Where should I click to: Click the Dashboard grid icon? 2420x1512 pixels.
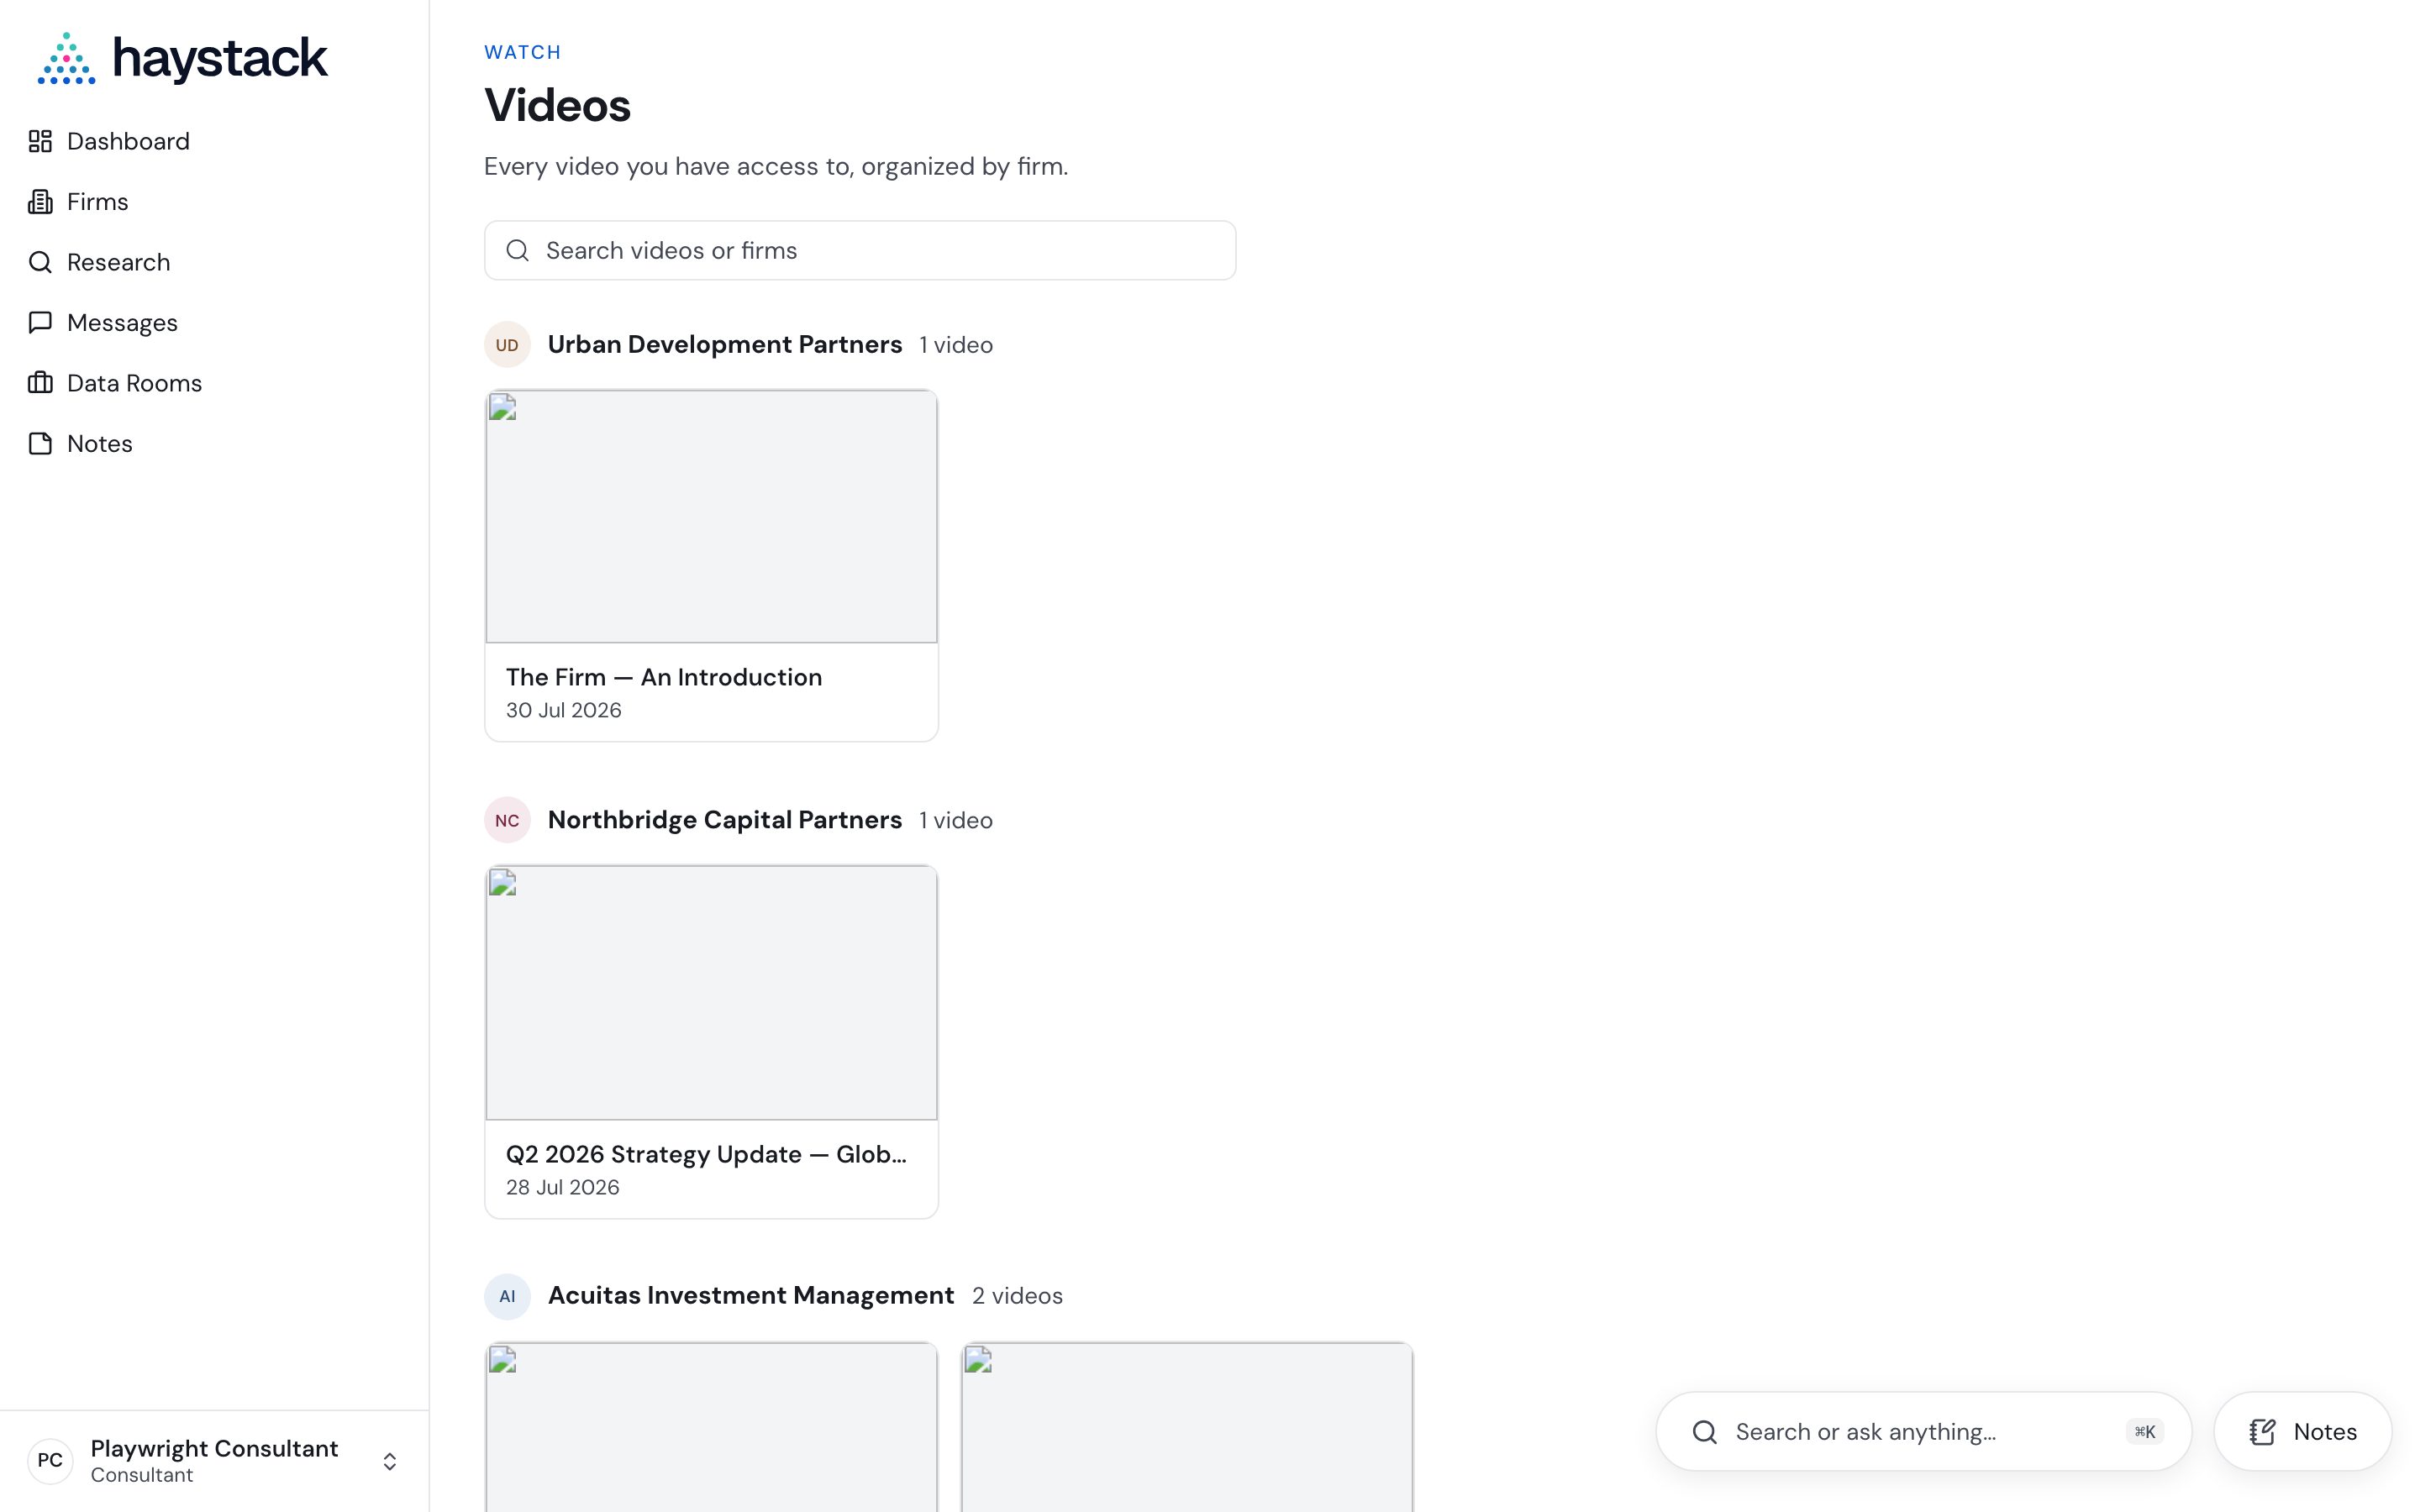[40, 141]
